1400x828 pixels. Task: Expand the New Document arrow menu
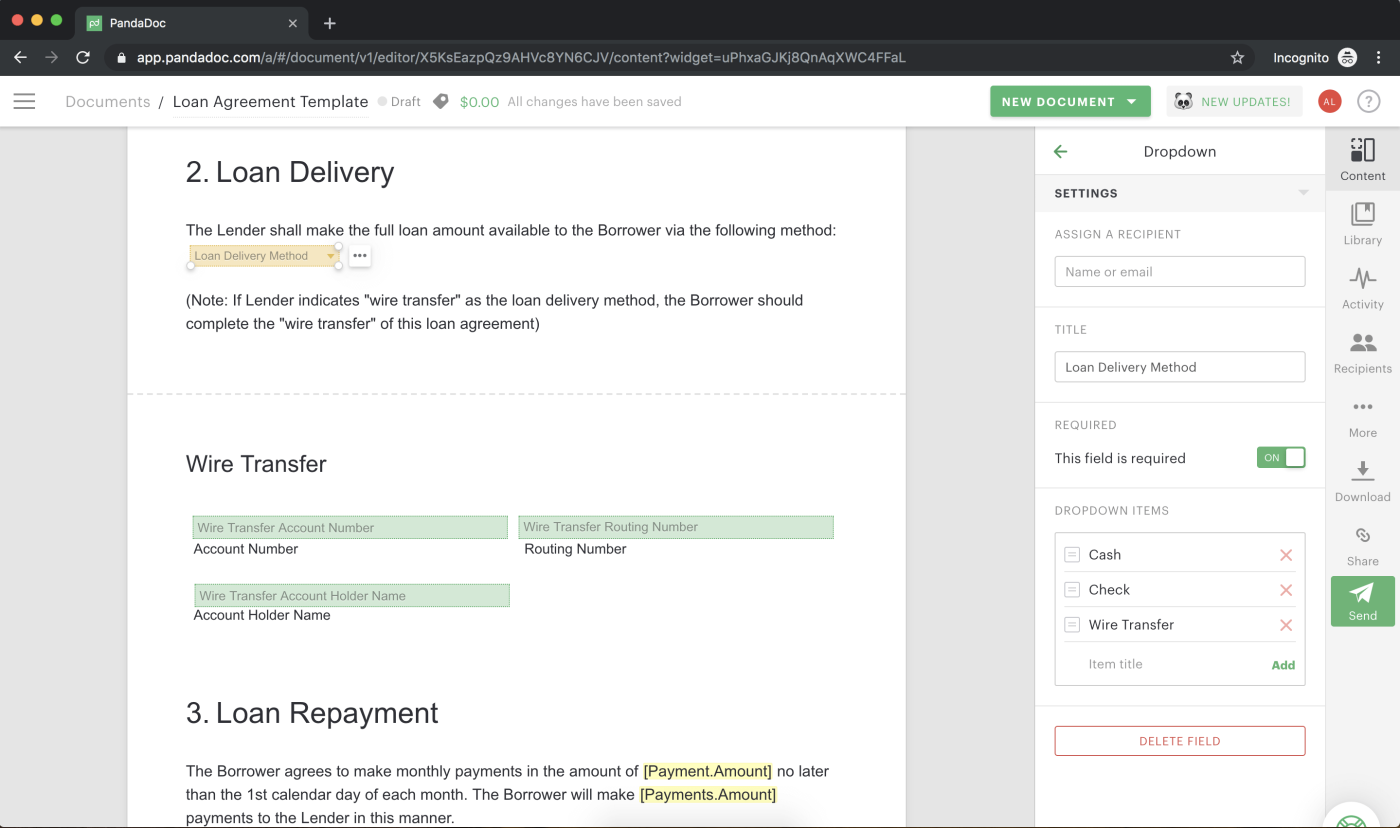[1132, 102]
